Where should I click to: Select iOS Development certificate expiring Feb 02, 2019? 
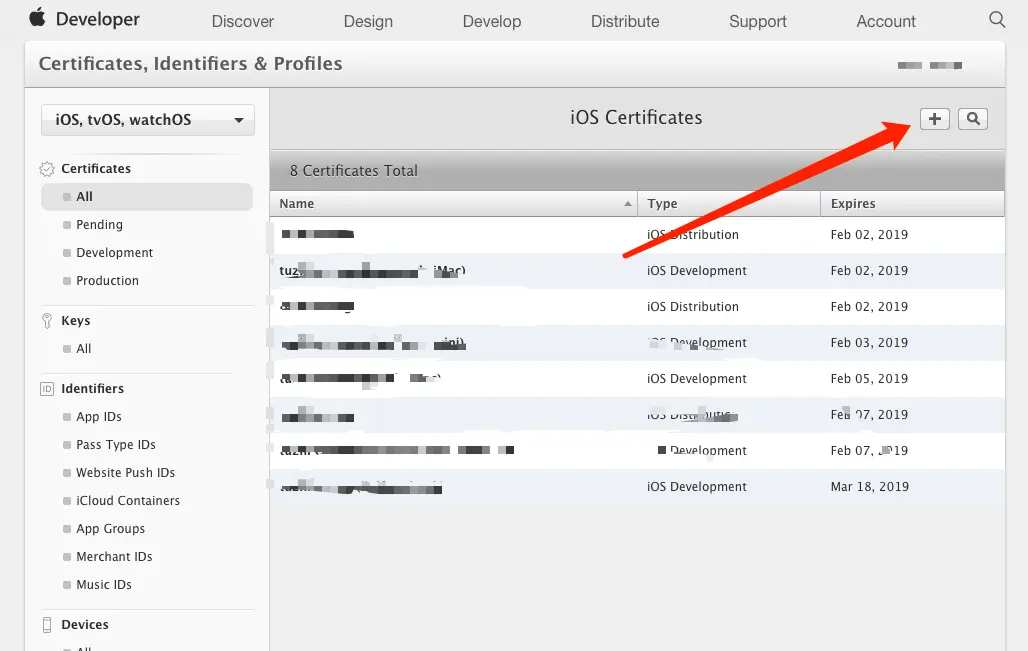click(x=637, y=271)
